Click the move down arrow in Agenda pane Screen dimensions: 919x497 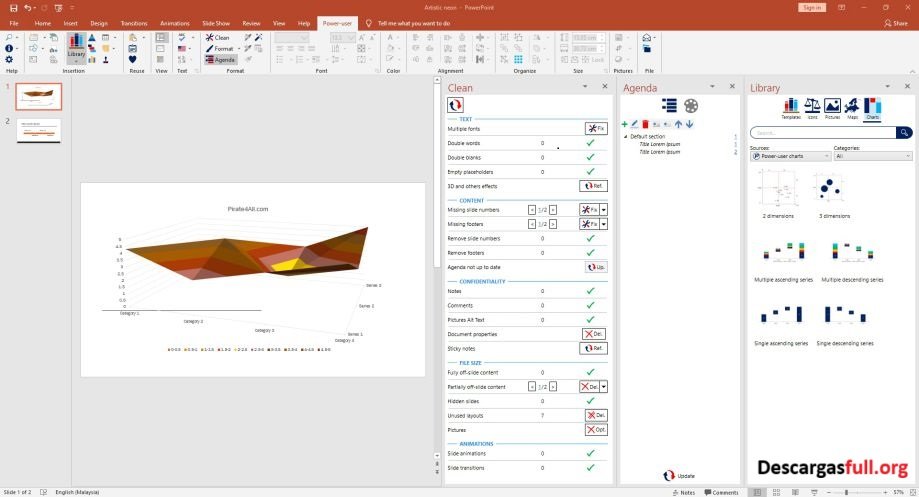[x=689, y=124]
